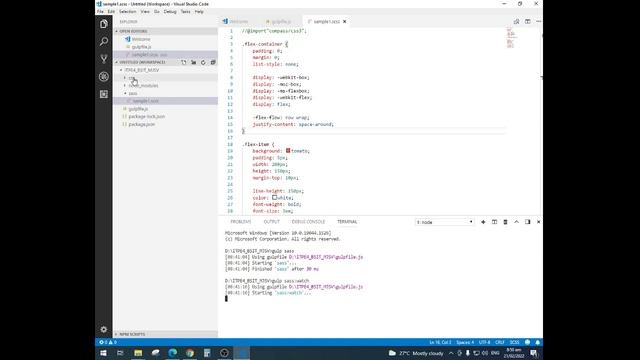Close the sample1.scss editor tab
Image resolution: width=640 pixels, height=360 pixels.
[344, 22]
